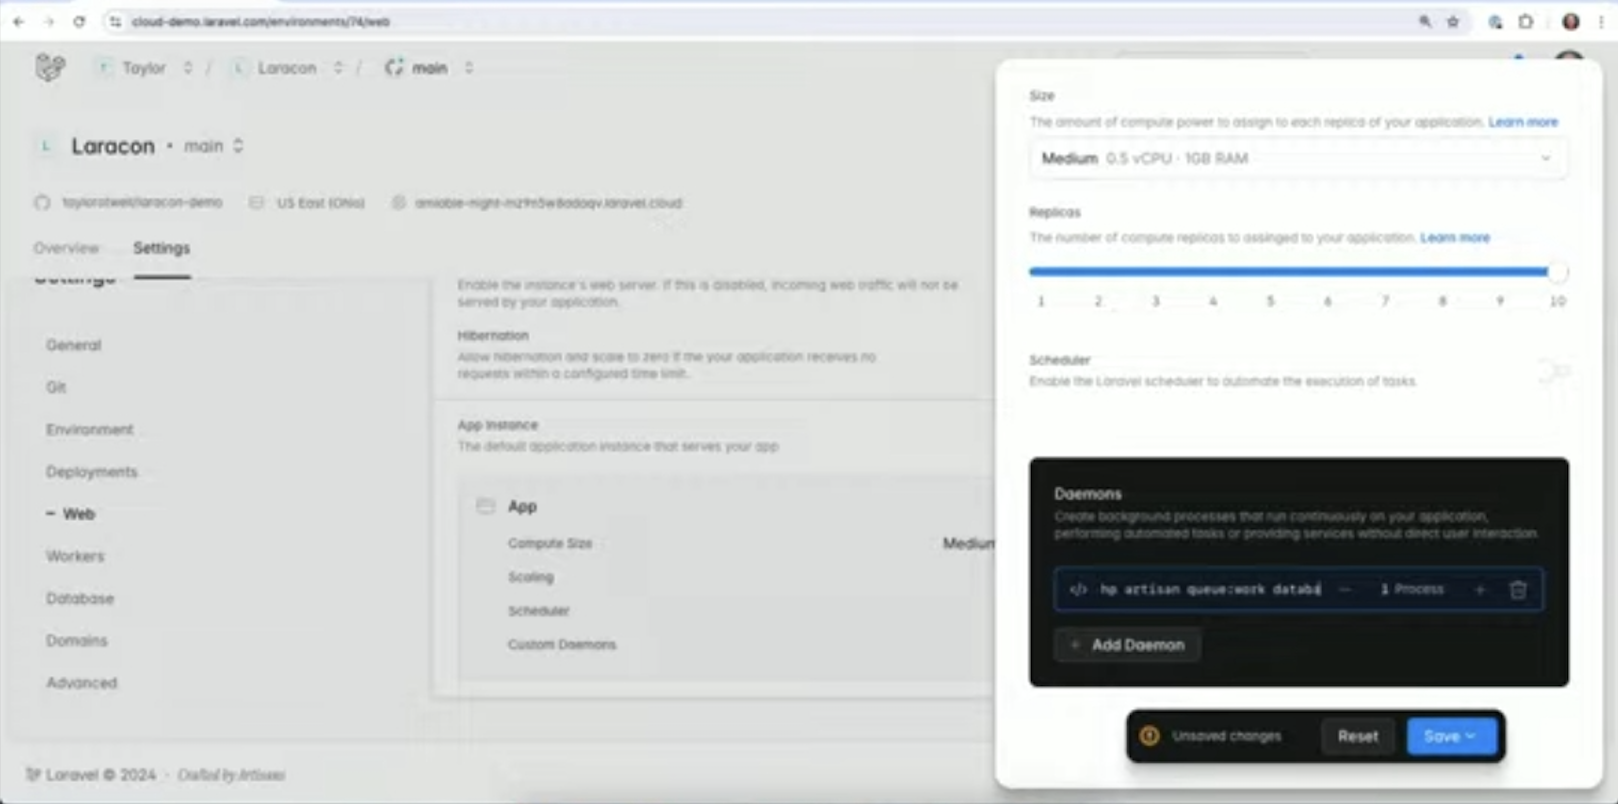Click the browser profile avatar

click(x=1571, y=21)
